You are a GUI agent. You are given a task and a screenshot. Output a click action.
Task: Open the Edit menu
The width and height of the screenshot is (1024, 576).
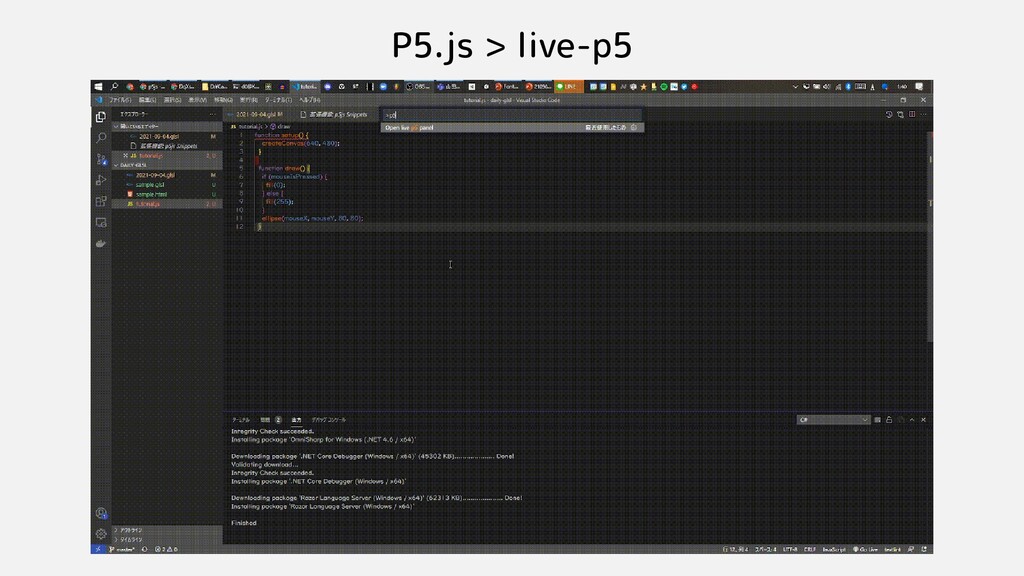[x=147, y=100]
